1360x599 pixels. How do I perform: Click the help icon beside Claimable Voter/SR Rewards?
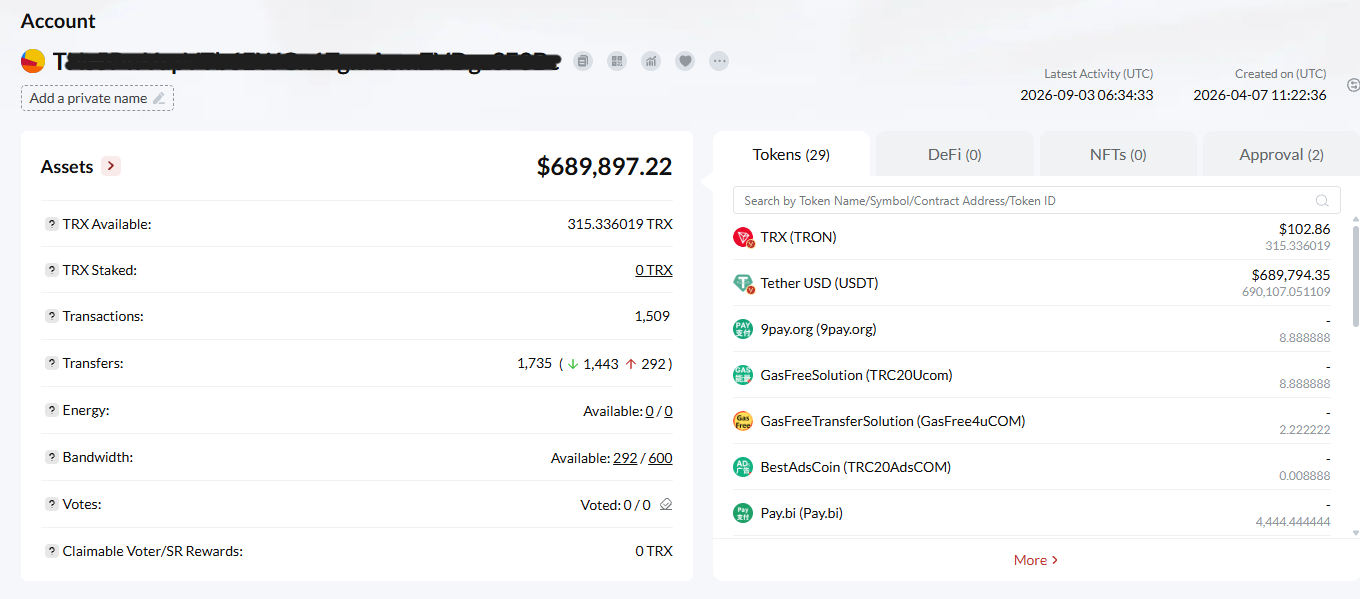(51, 551)
